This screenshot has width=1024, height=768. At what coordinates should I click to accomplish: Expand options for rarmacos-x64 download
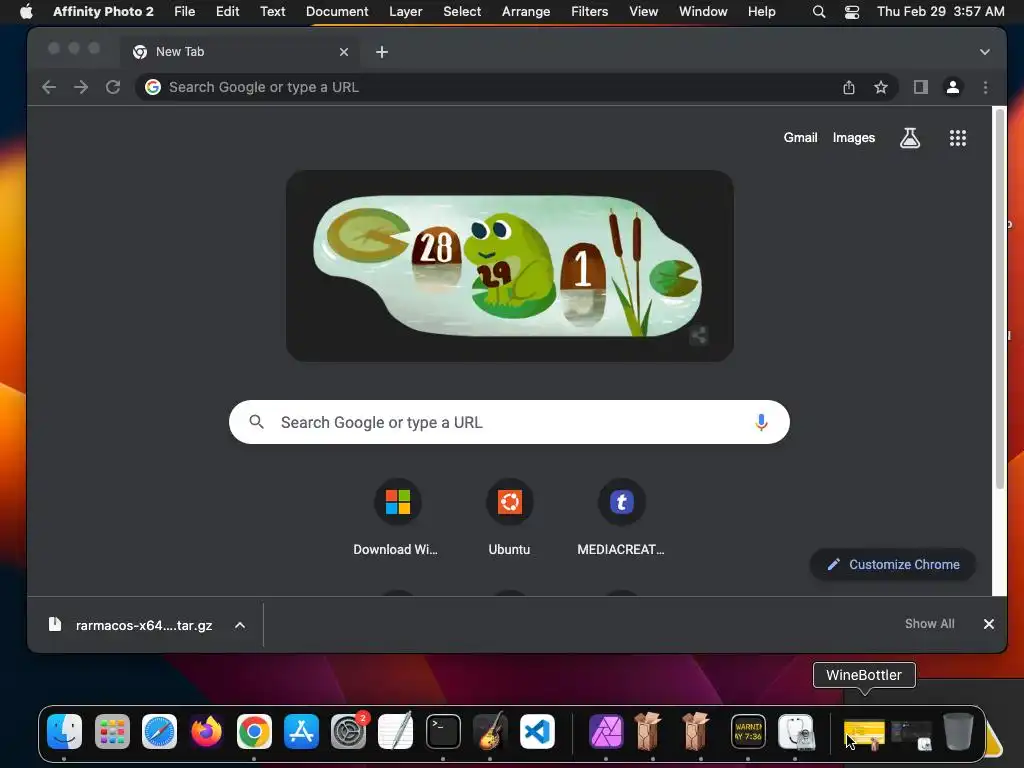click(x=240, y=625)
